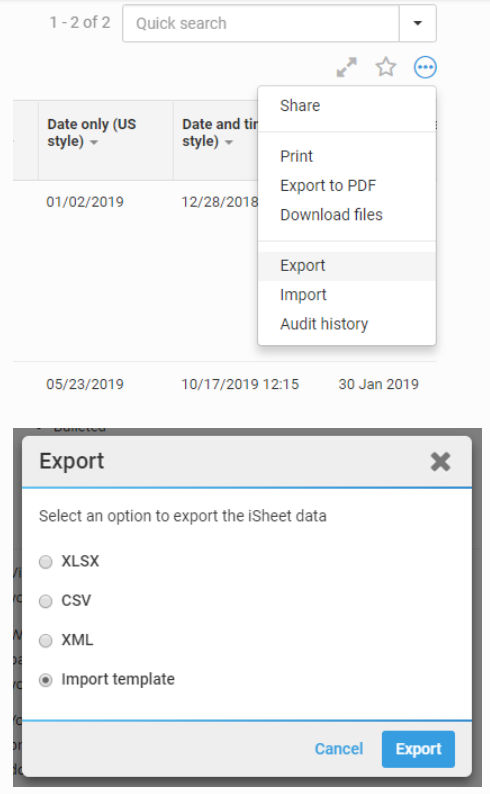490x794 pixels.
Task: Open the more actions ellipsis icon
Action: [425, 67]
